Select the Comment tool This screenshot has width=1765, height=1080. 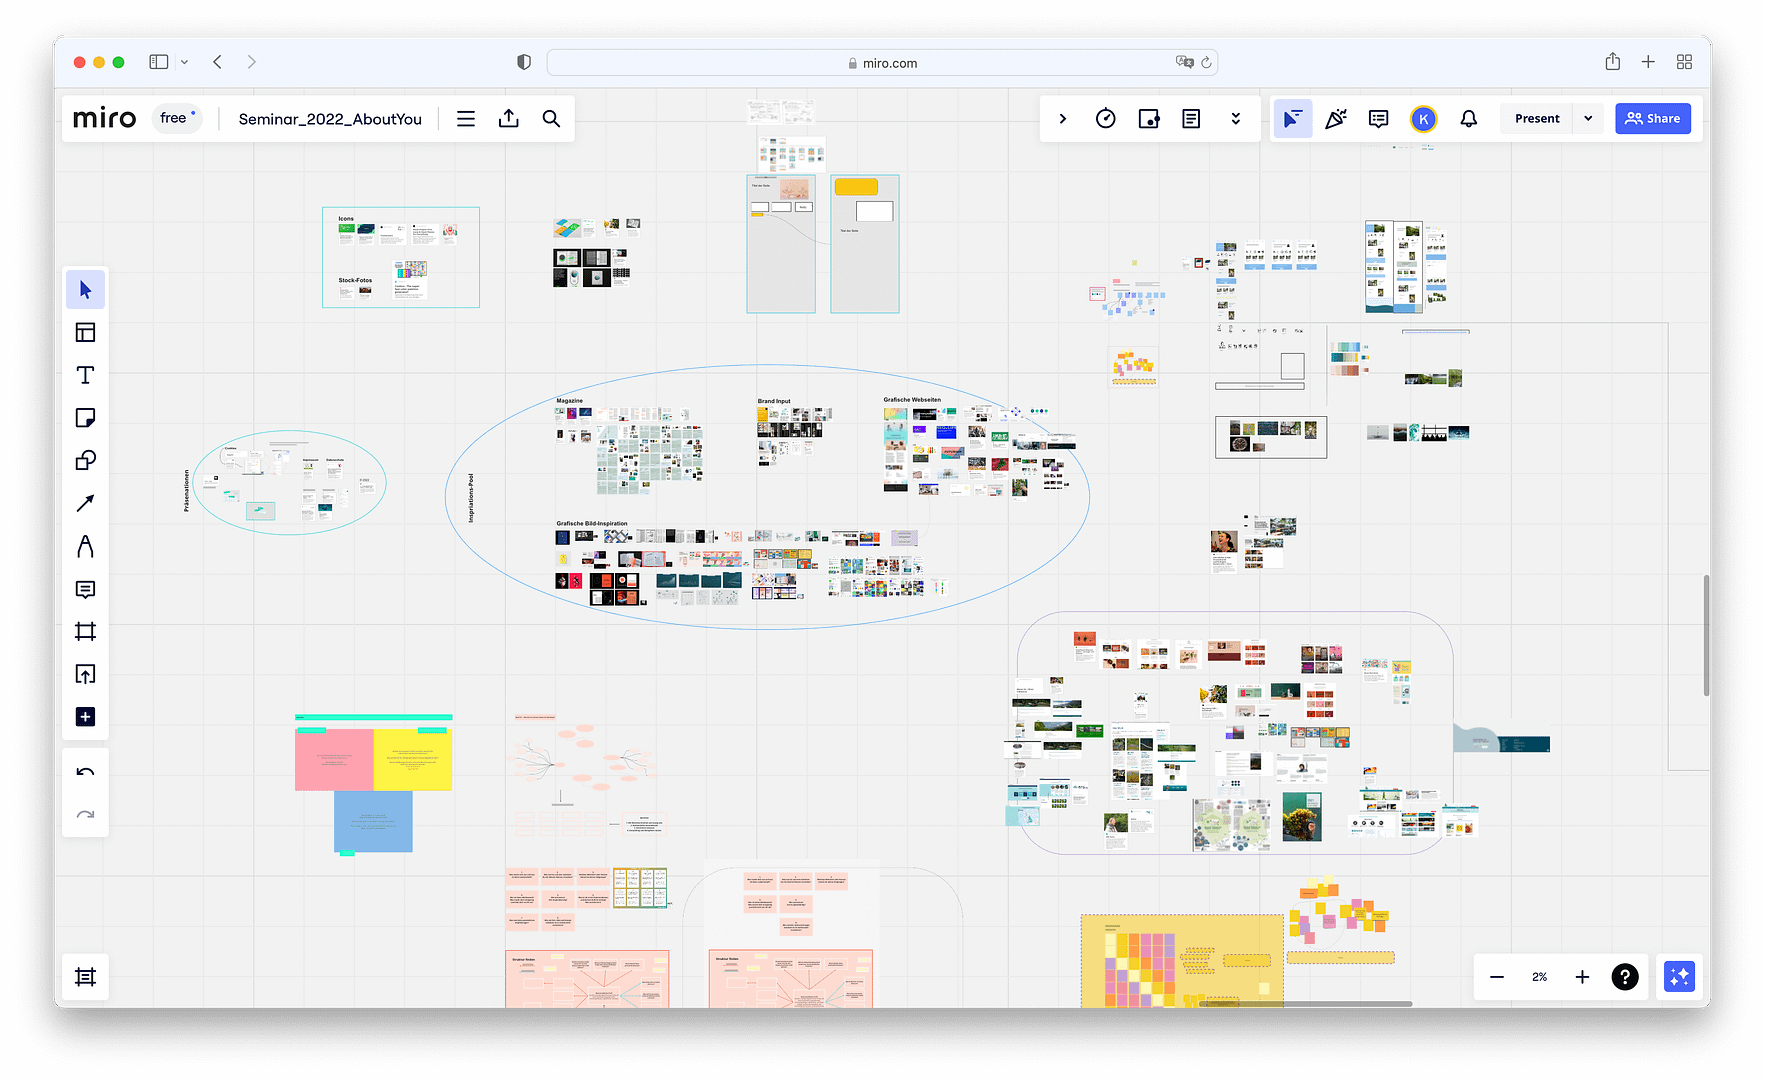[85, 589]
